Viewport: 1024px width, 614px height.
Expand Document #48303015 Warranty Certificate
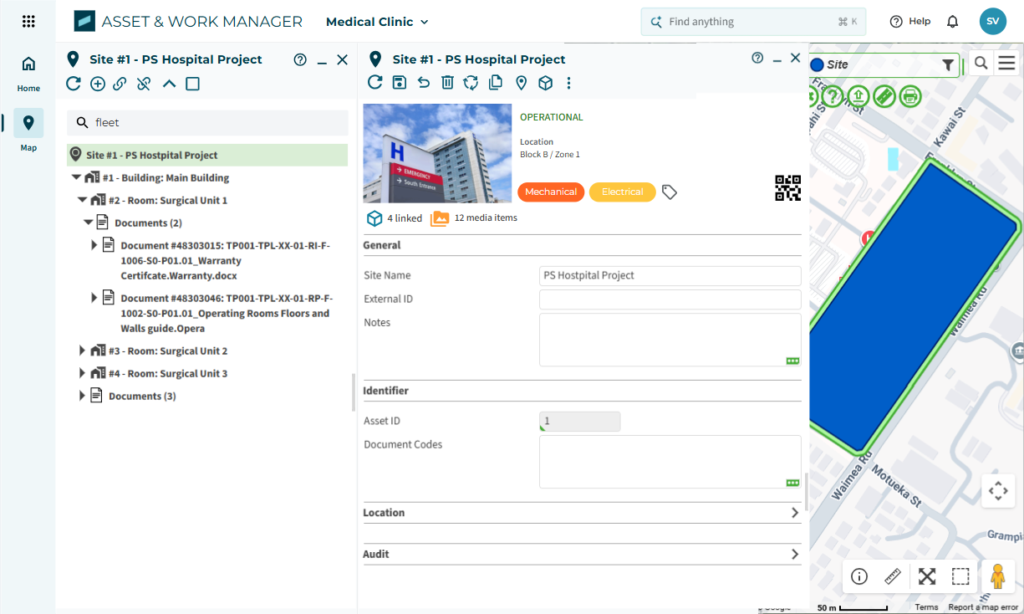tap(93, 245)
